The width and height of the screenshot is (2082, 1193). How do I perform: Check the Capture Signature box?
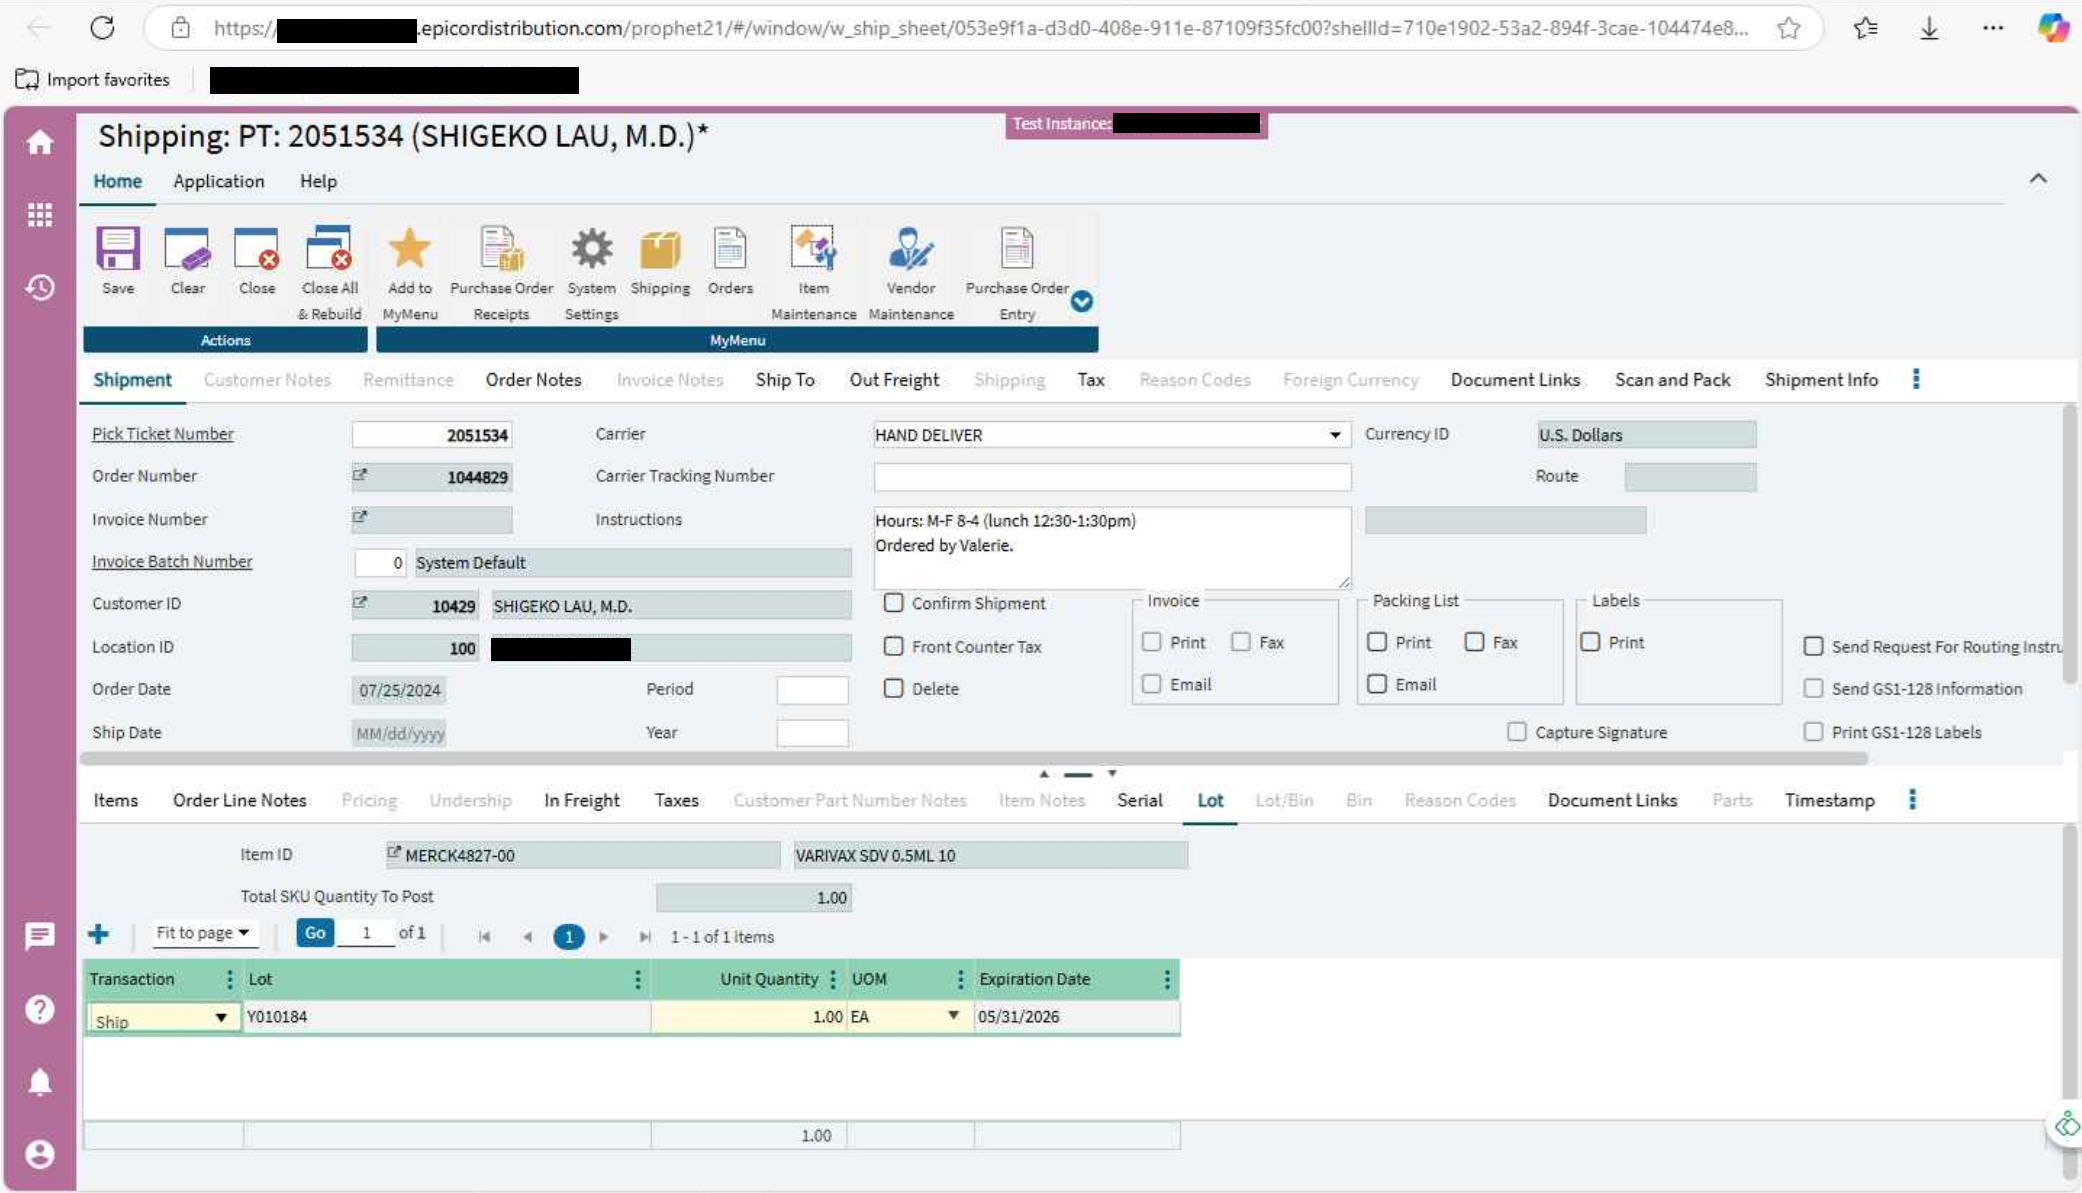click(x=1516, y=732)
